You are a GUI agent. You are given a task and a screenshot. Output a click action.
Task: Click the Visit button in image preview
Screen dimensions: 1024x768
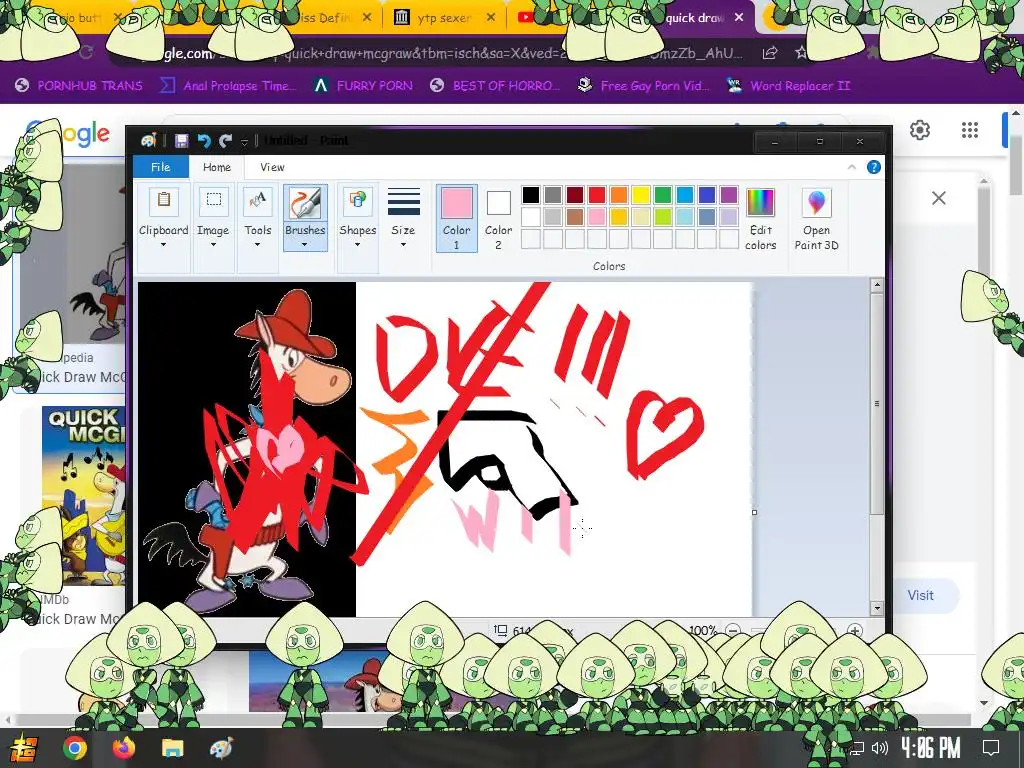point(920,596)
